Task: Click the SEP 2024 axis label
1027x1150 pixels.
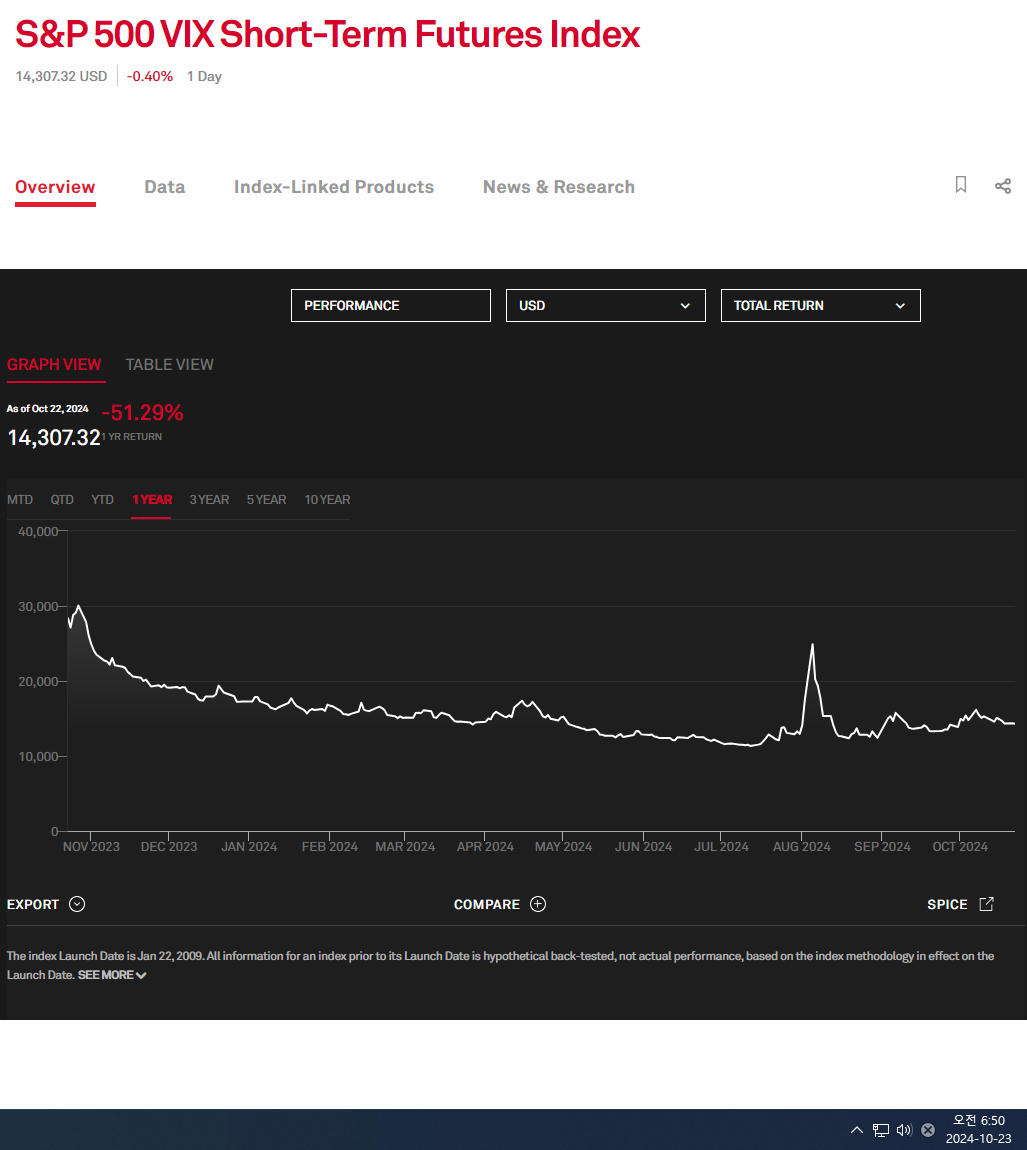Action: [882, 846]
